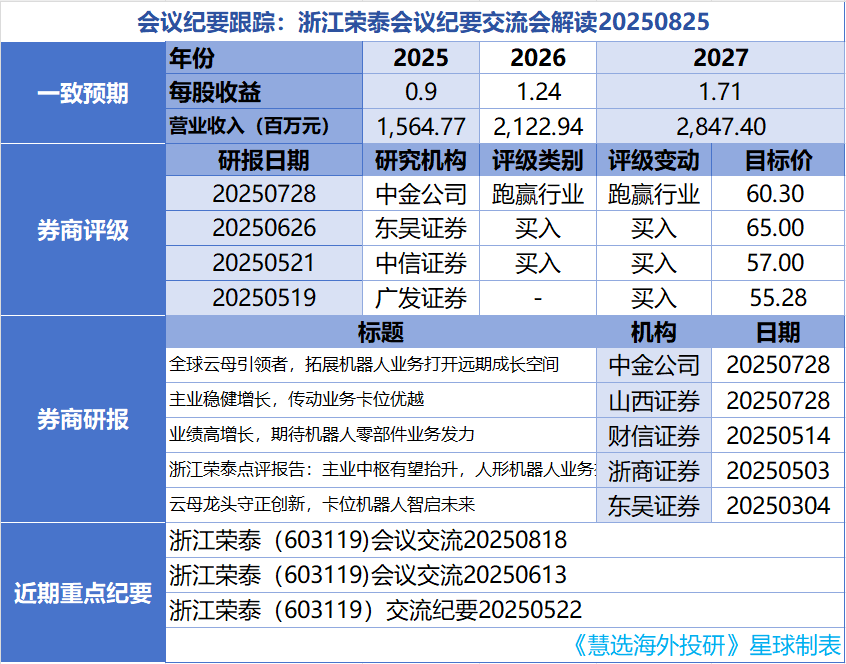
Task: Select 浙商证券 in research reports
Action: click(x=654, y=471)
